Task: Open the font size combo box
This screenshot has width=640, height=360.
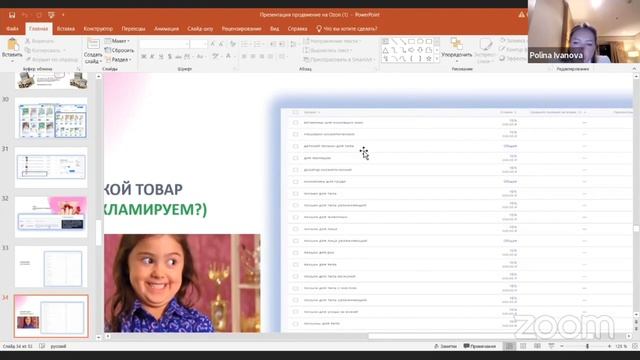Action: [x=199, y=44]
